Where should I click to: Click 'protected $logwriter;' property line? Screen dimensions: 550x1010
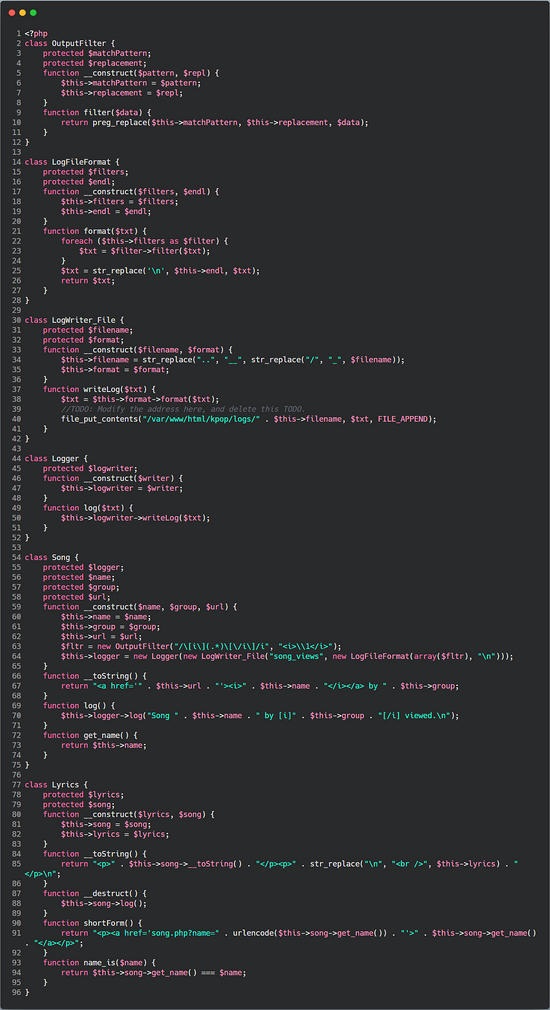90,468
